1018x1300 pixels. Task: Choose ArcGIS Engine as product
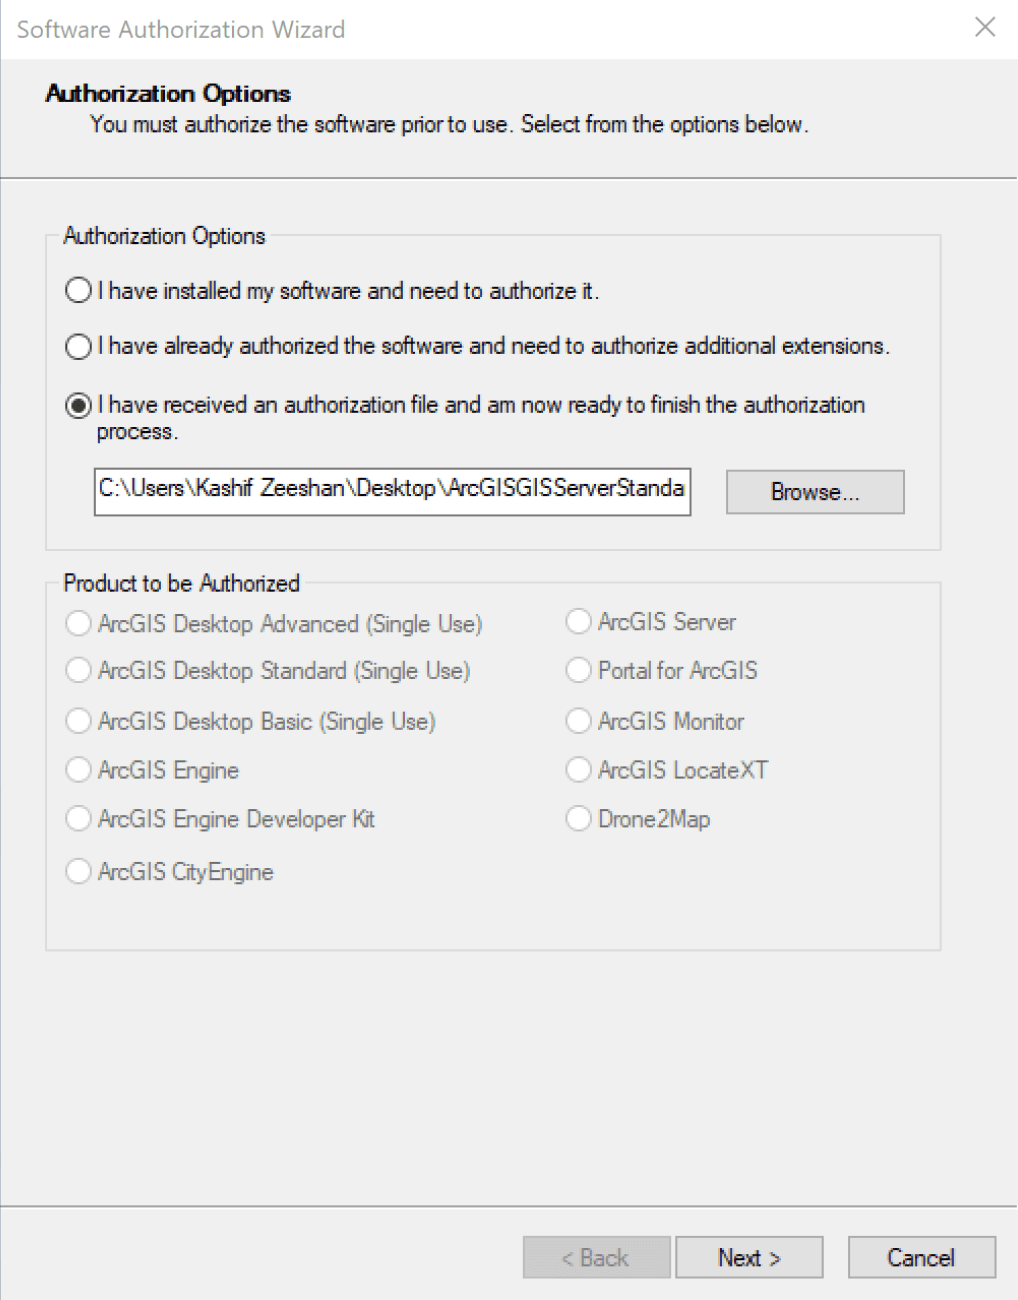78,770
